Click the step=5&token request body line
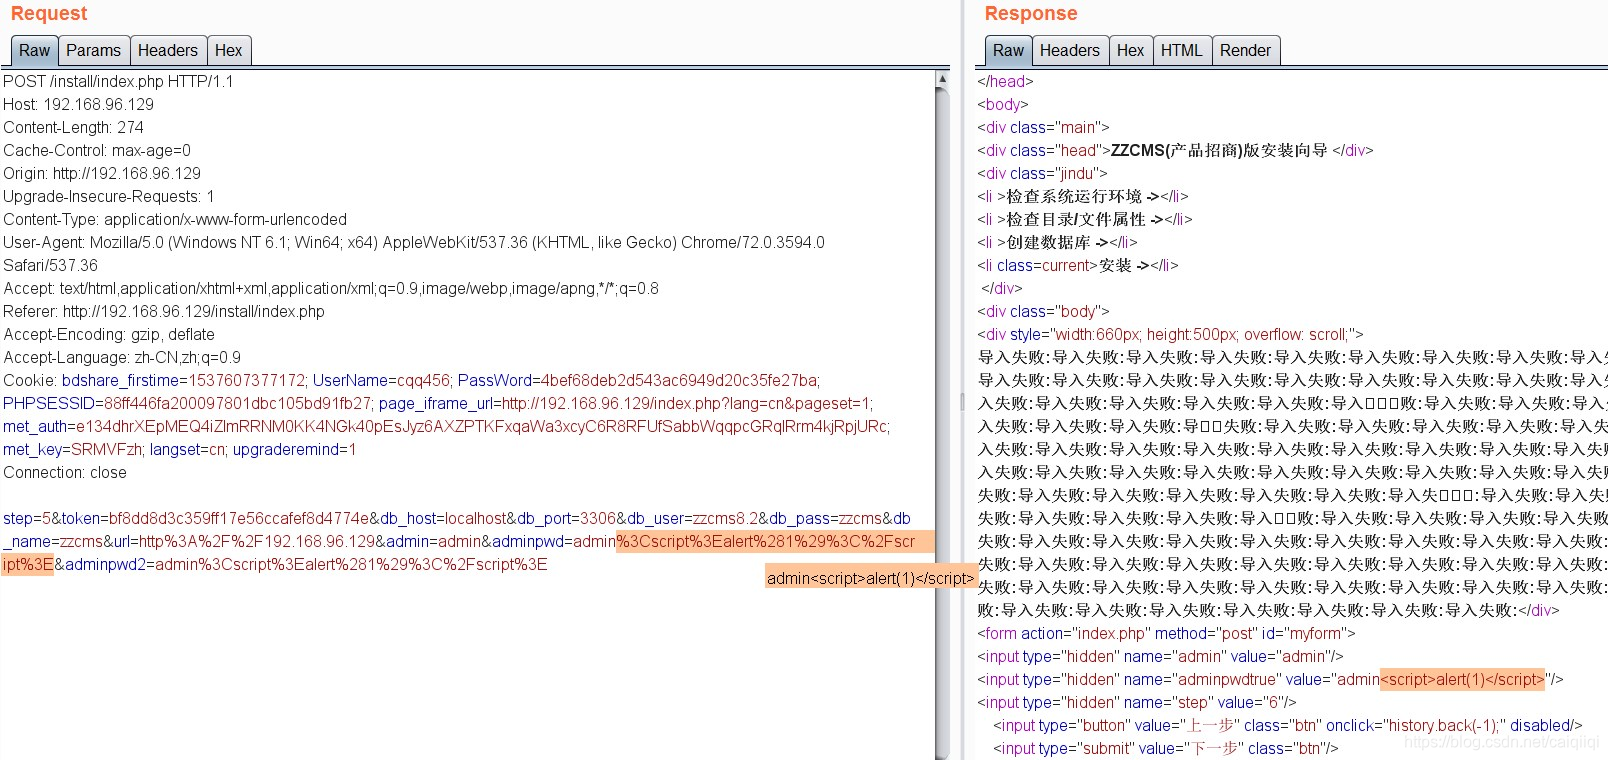This screenshot has height=760, width=1608. [457, 518]
